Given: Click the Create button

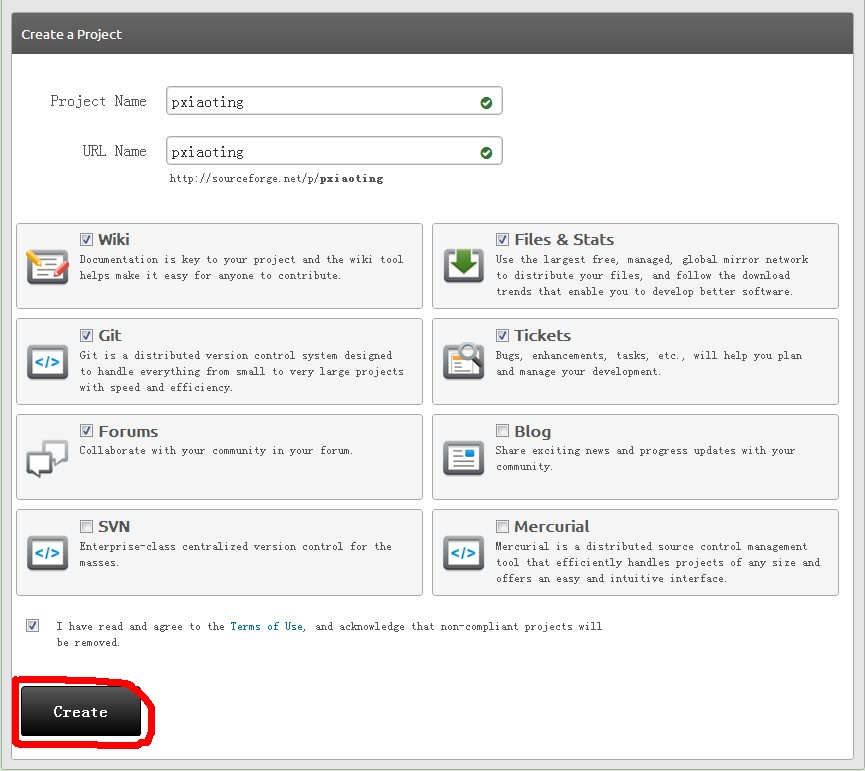Looking at the screenshot, I should 81,711.
